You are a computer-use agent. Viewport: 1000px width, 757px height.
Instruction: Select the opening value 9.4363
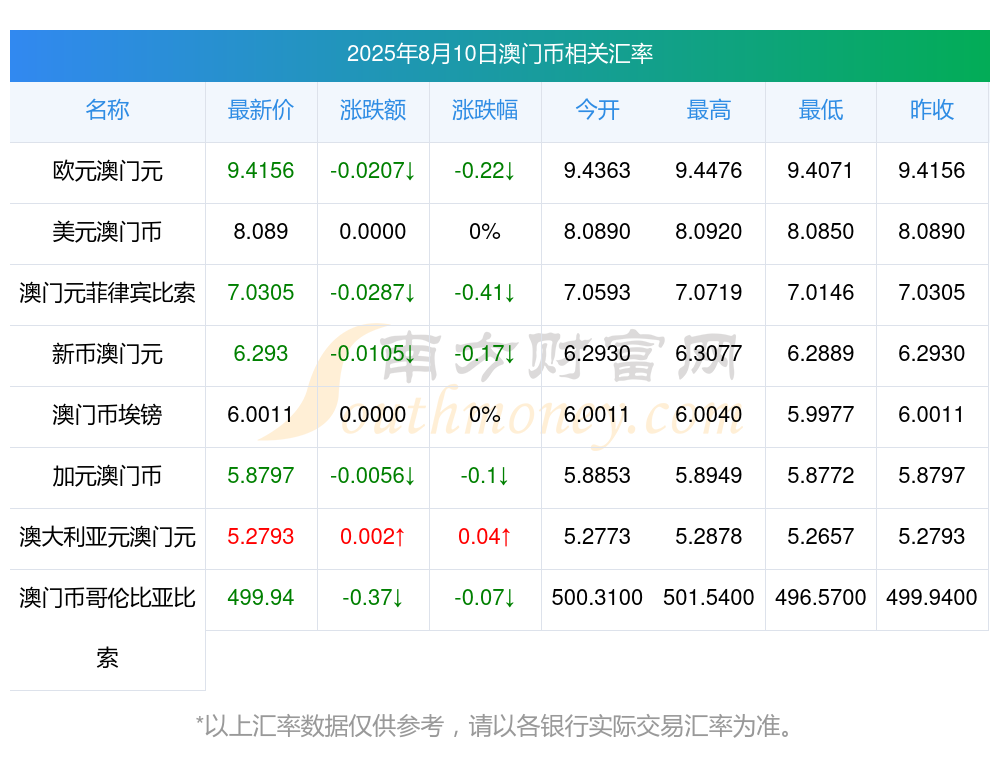(x=597, y=170)
